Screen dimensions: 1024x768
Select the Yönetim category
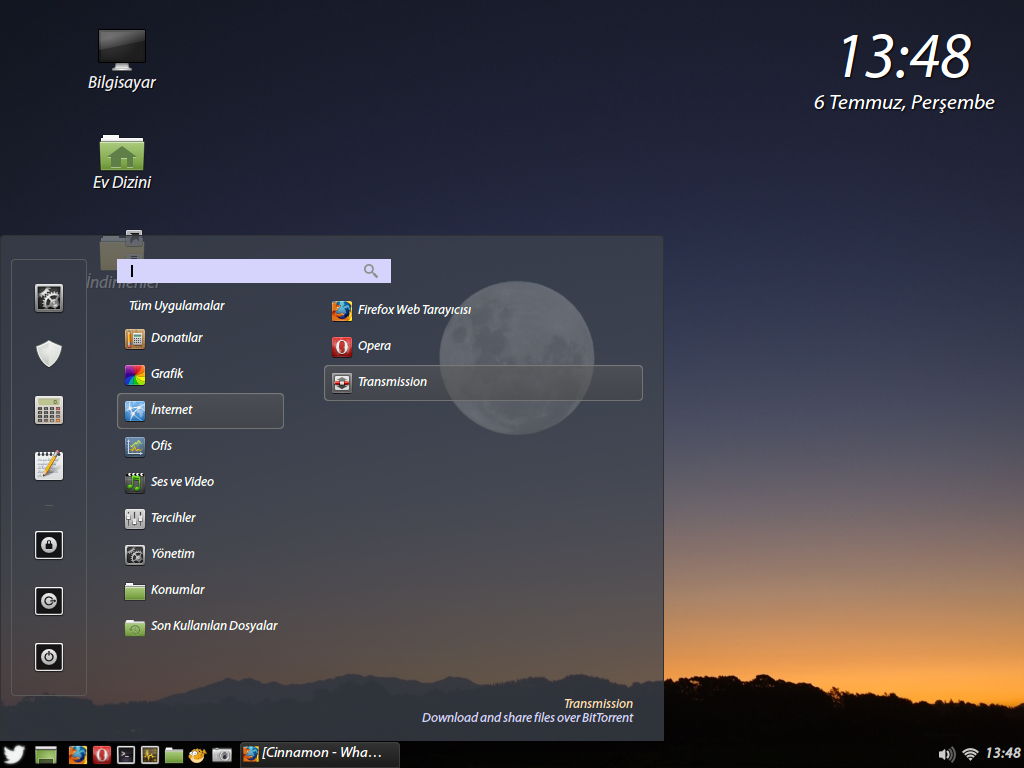tap(200, 554)
